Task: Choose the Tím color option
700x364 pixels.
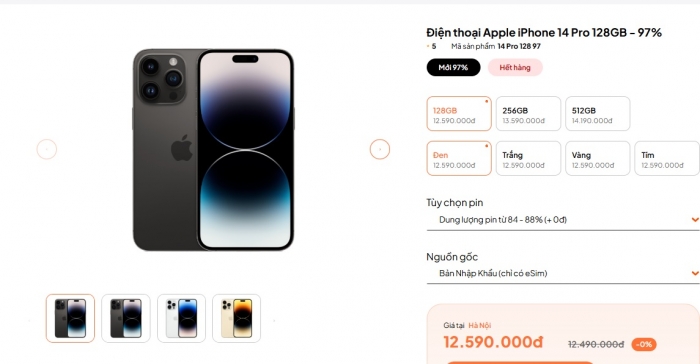Action: [667, 159]
